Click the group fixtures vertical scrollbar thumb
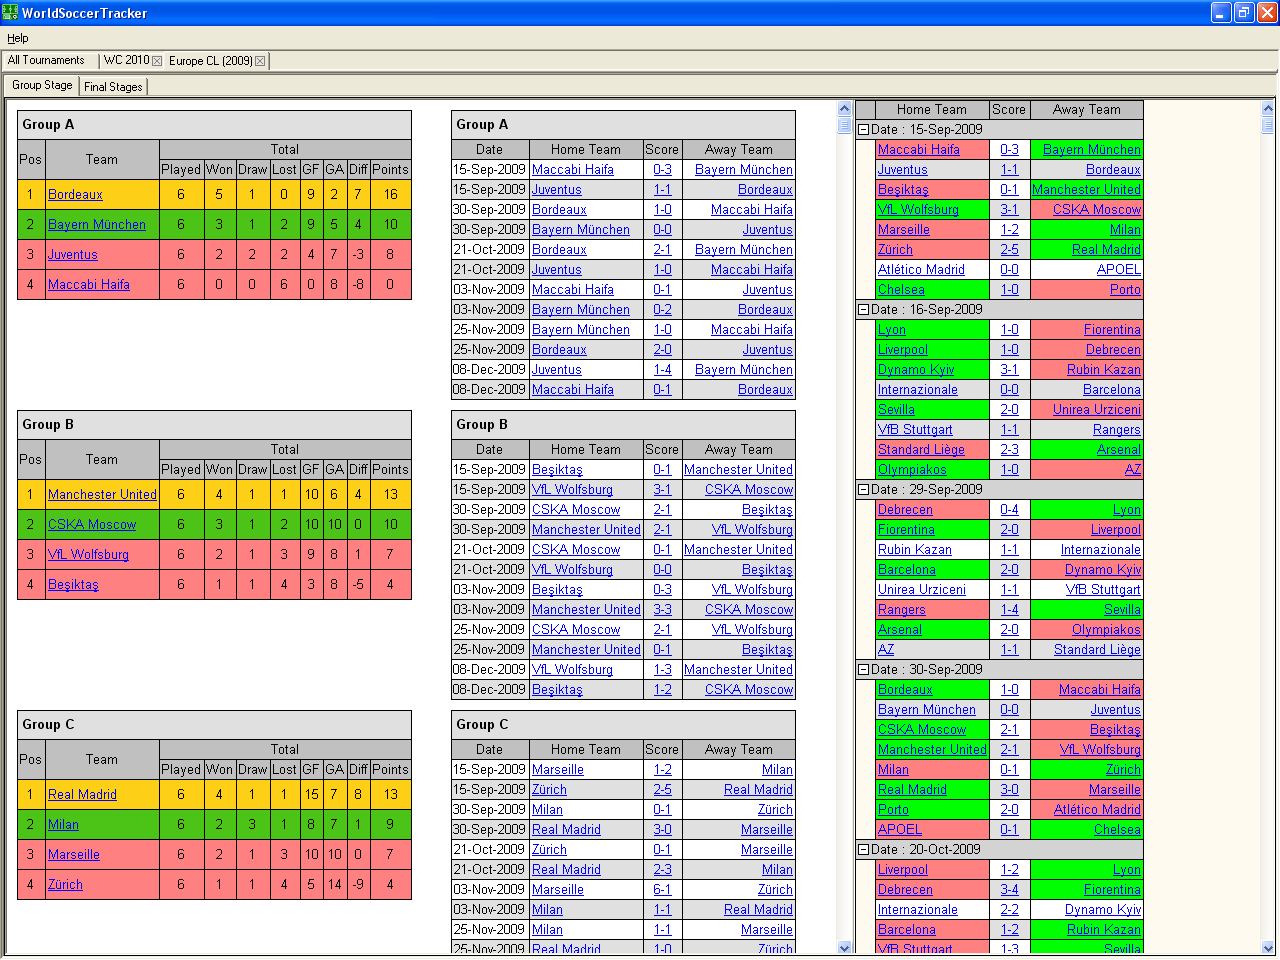The image size is (1280, 960). pyautogui.click(x=844, y=126)
